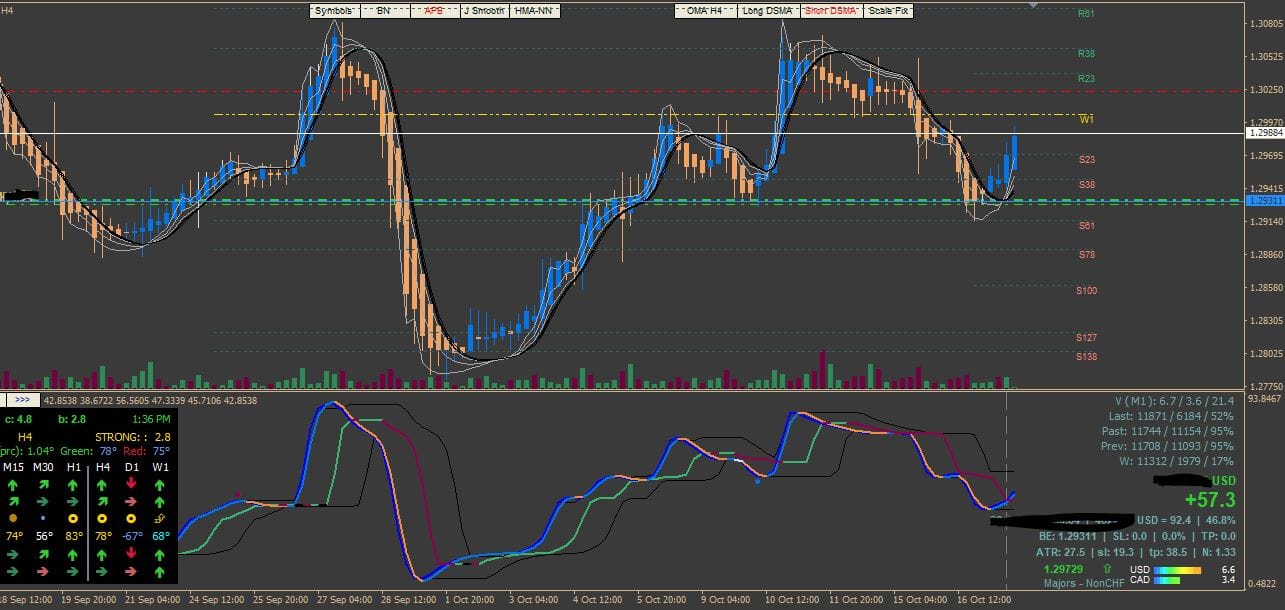Select the HMA-NN button
This screenshot has height=610, width=1285.
click(x=534, y=11)
